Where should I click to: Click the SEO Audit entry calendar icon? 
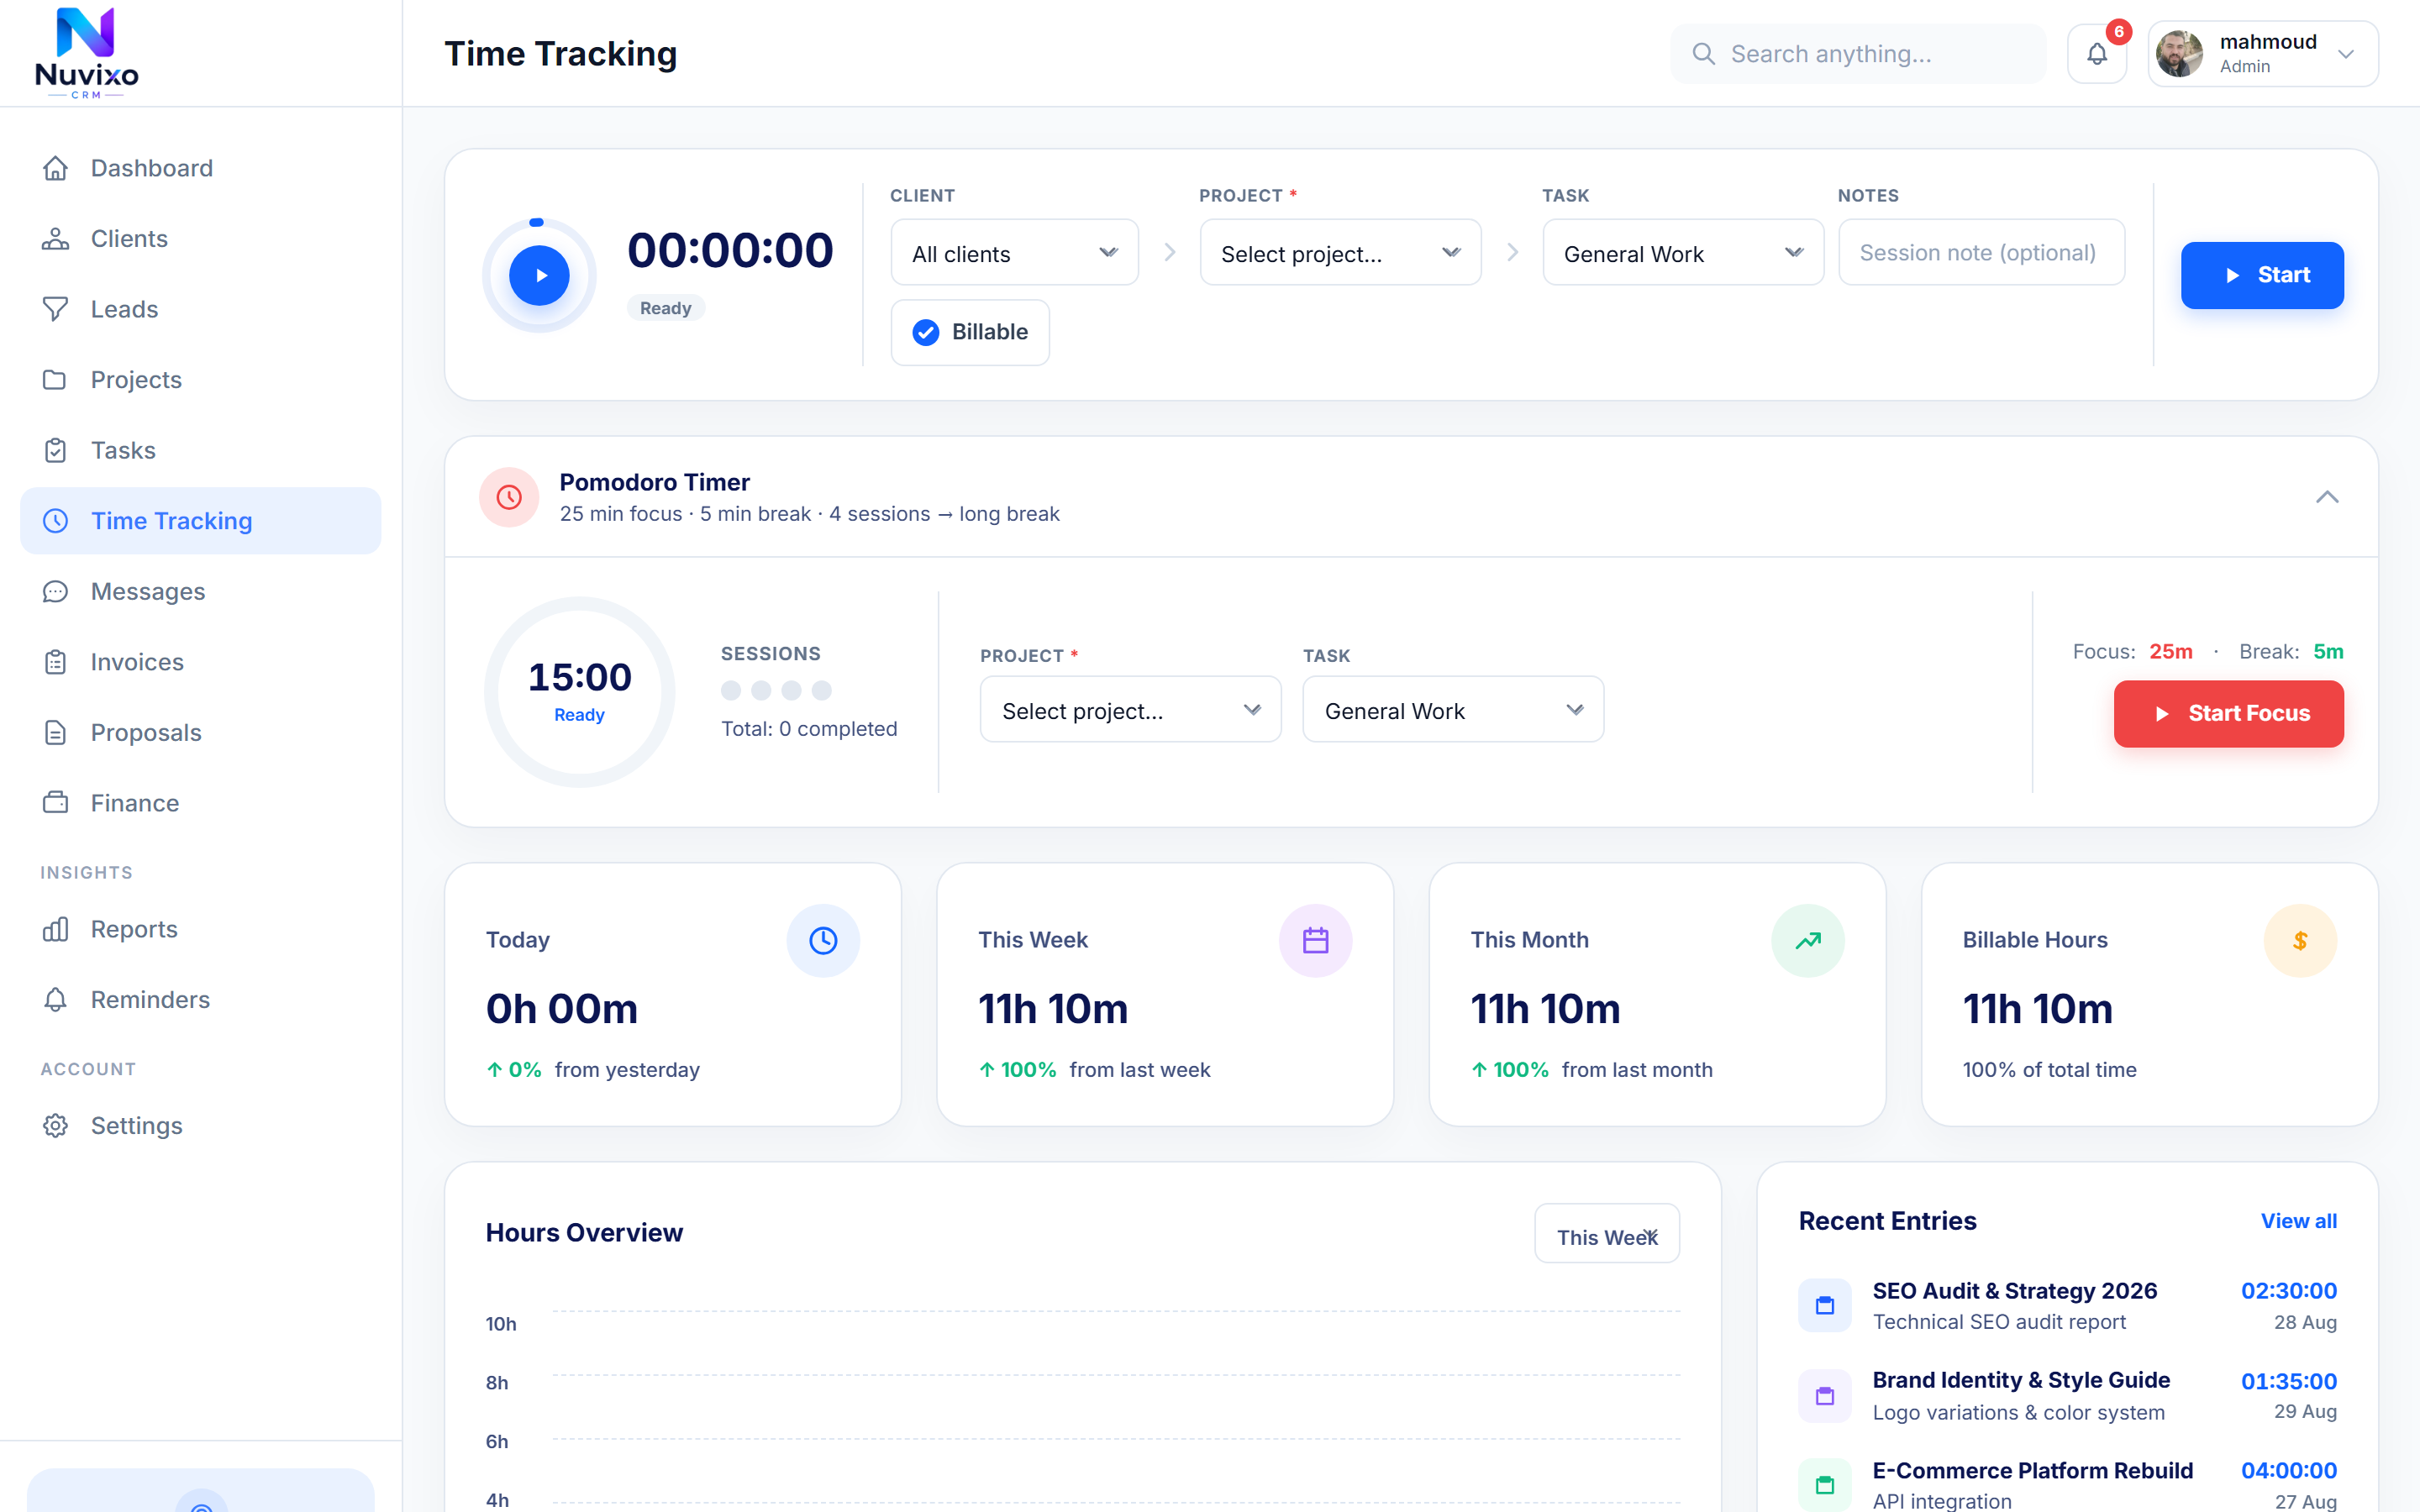click(1825, 1305)
